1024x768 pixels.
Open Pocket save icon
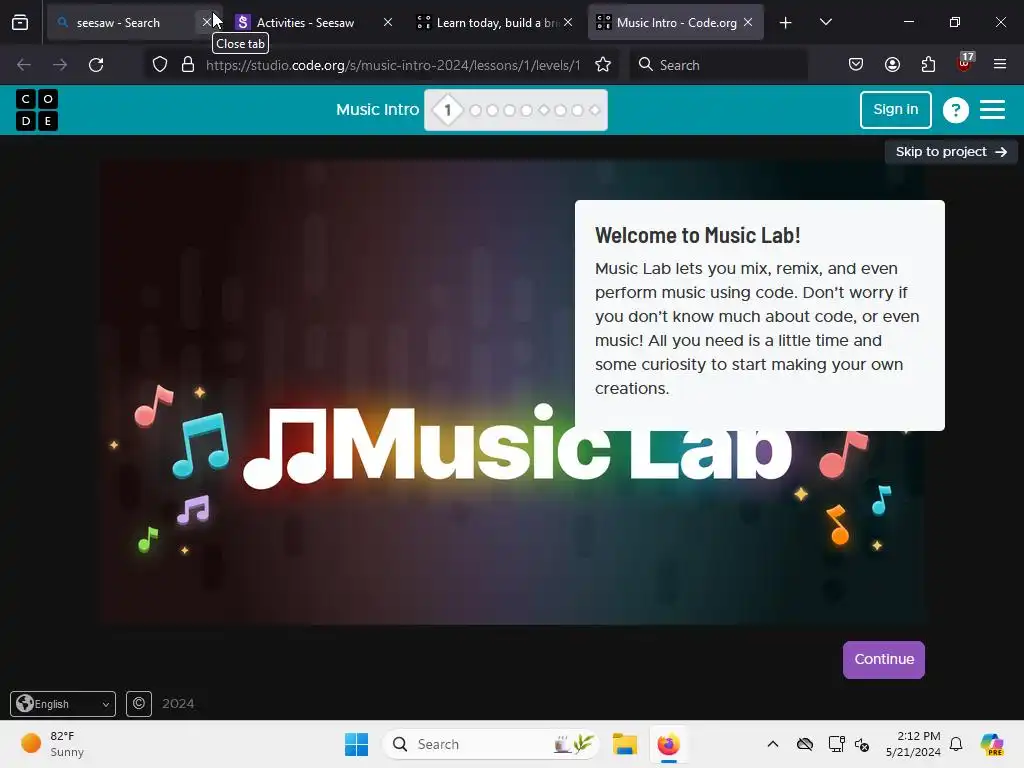pos(856,65)
